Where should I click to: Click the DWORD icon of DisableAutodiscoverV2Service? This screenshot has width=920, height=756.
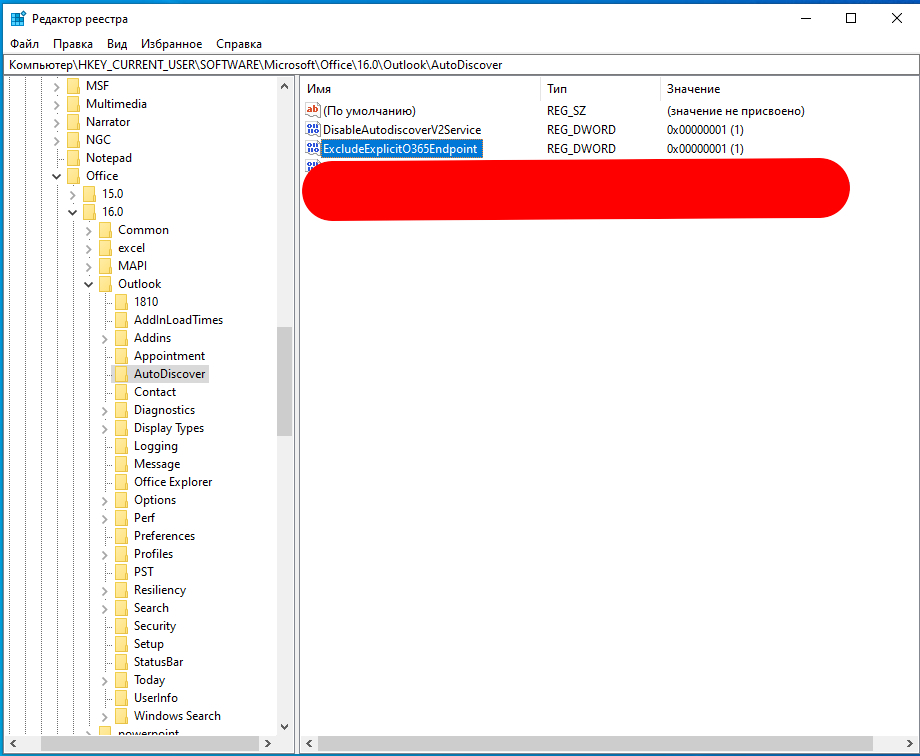313,129
